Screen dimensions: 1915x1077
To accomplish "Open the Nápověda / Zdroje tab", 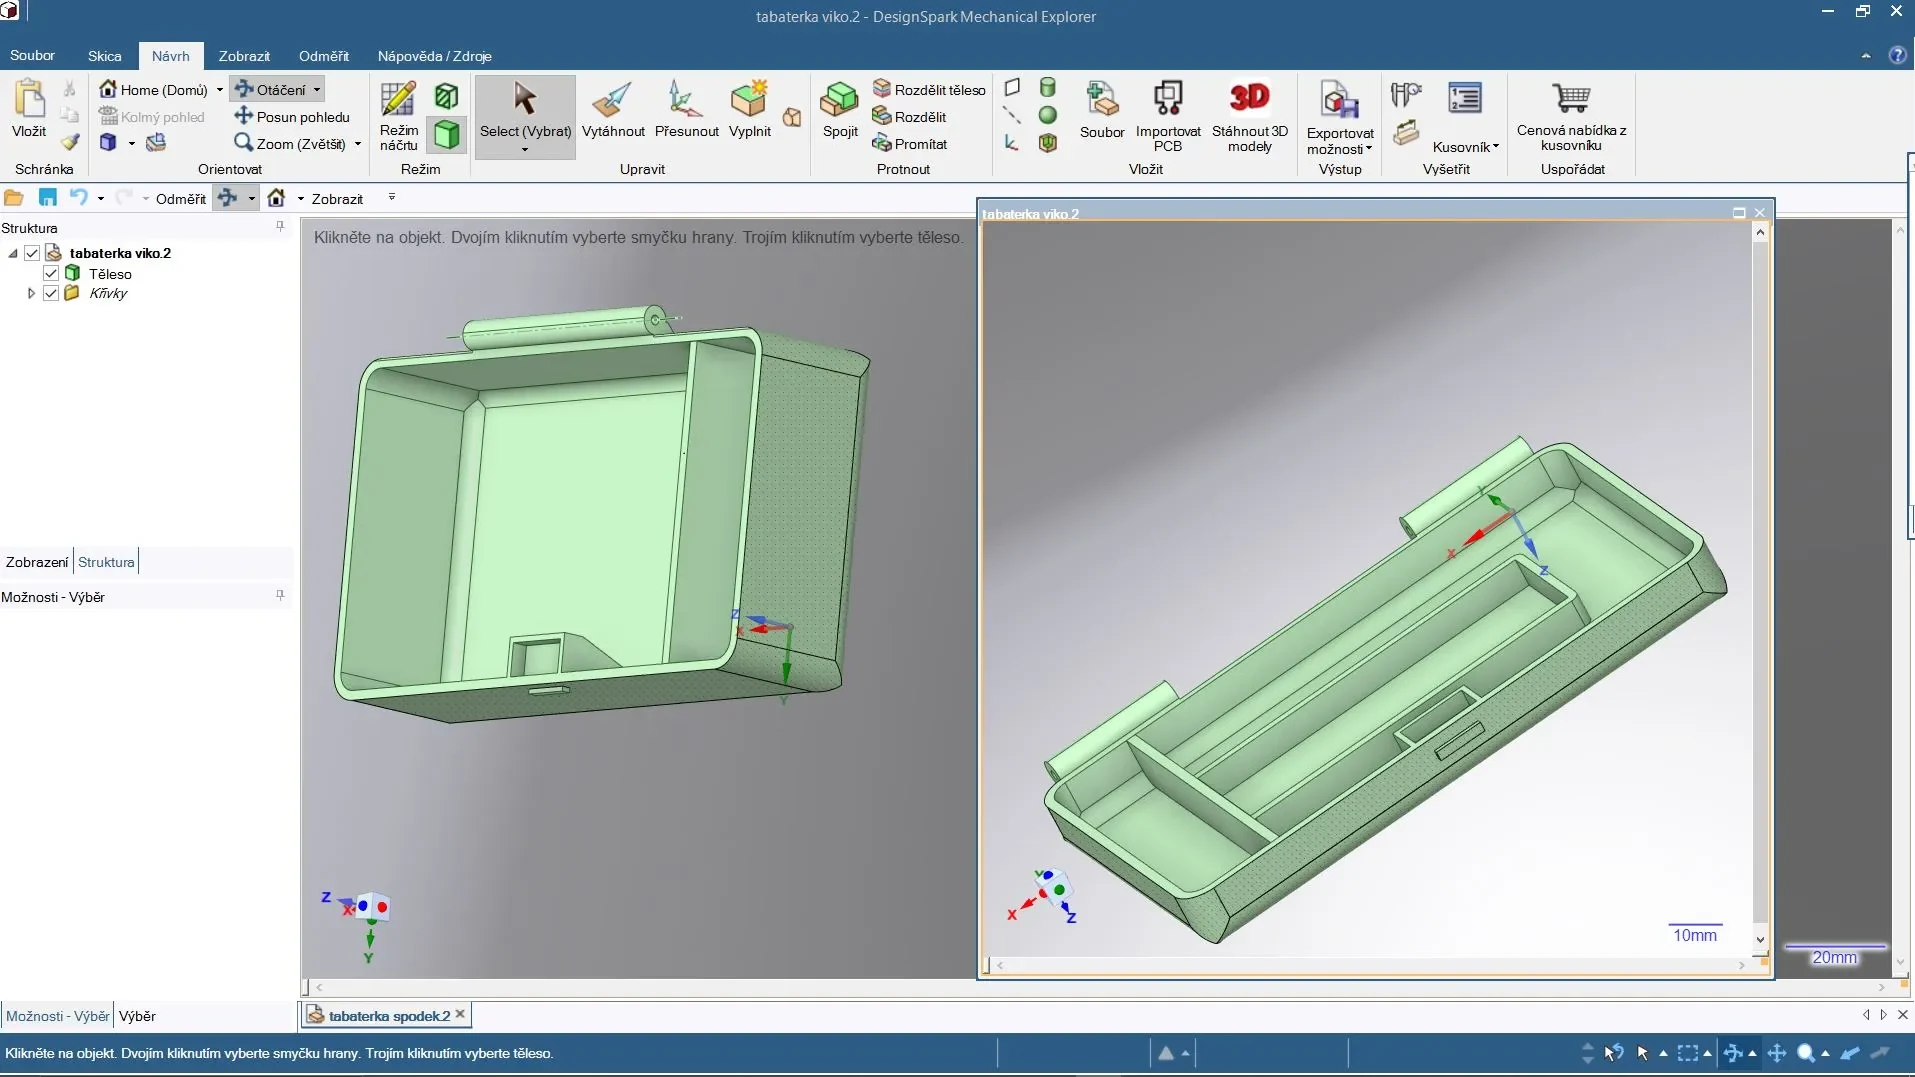I will [434, 56].
